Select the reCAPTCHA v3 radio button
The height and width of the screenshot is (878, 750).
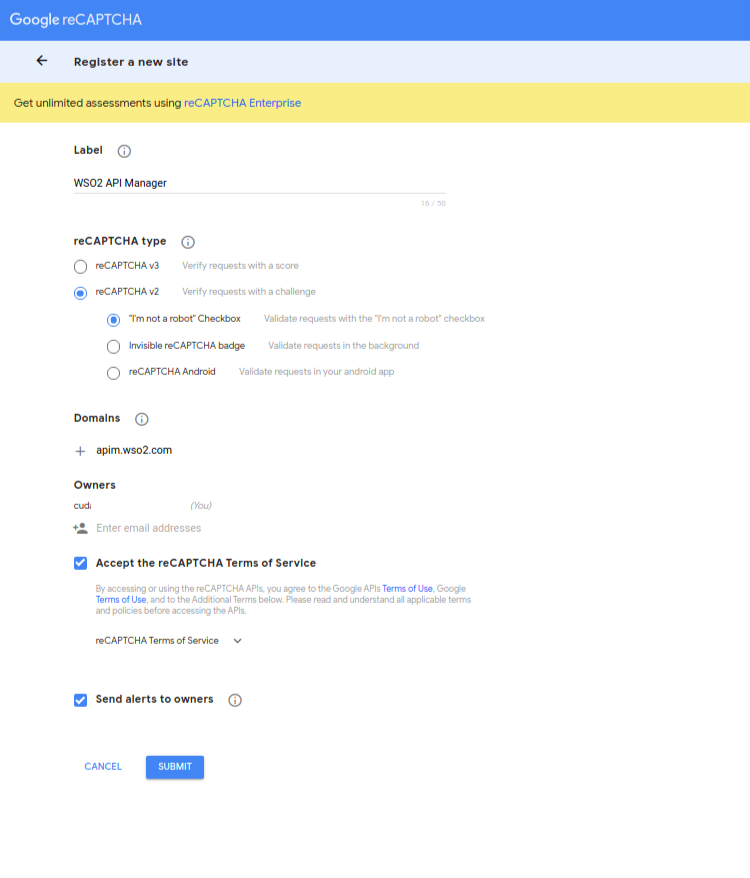[x=81, y=267]
